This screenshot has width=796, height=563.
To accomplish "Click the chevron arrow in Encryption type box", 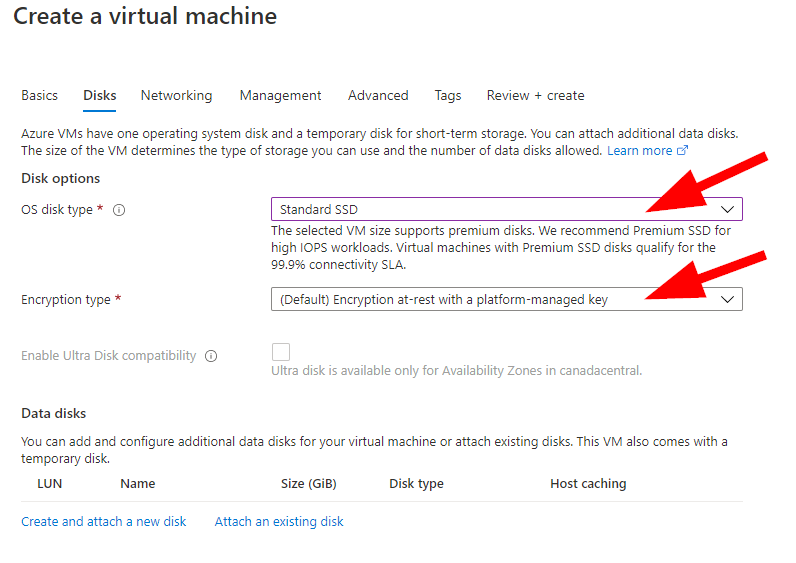I will coord(727,299).
